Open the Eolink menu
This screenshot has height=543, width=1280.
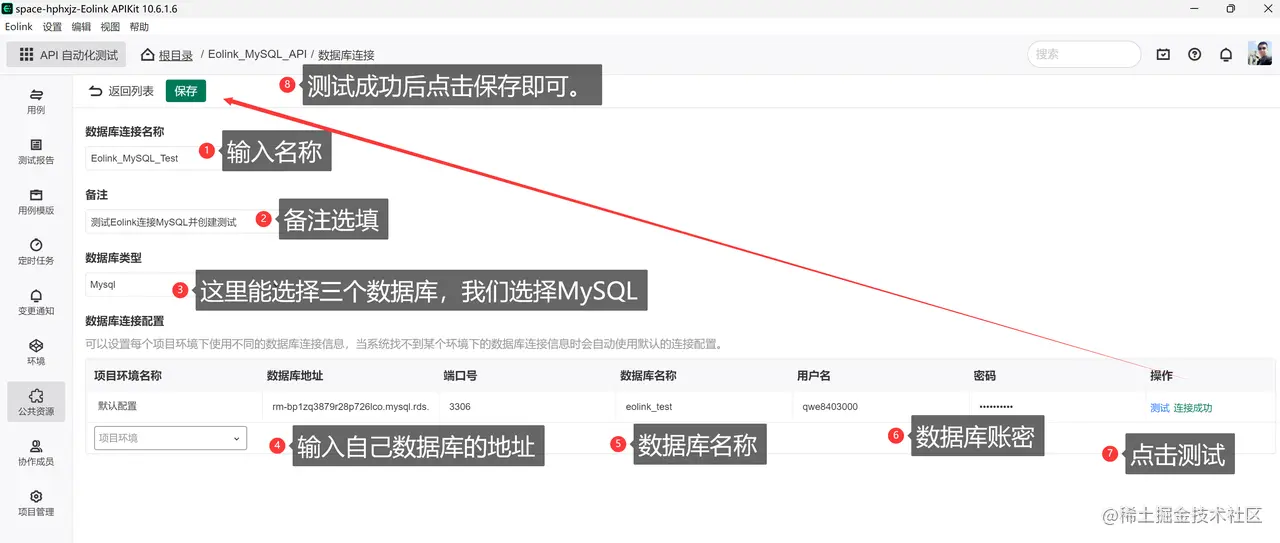pyautogui.click(x=19, y=27)
